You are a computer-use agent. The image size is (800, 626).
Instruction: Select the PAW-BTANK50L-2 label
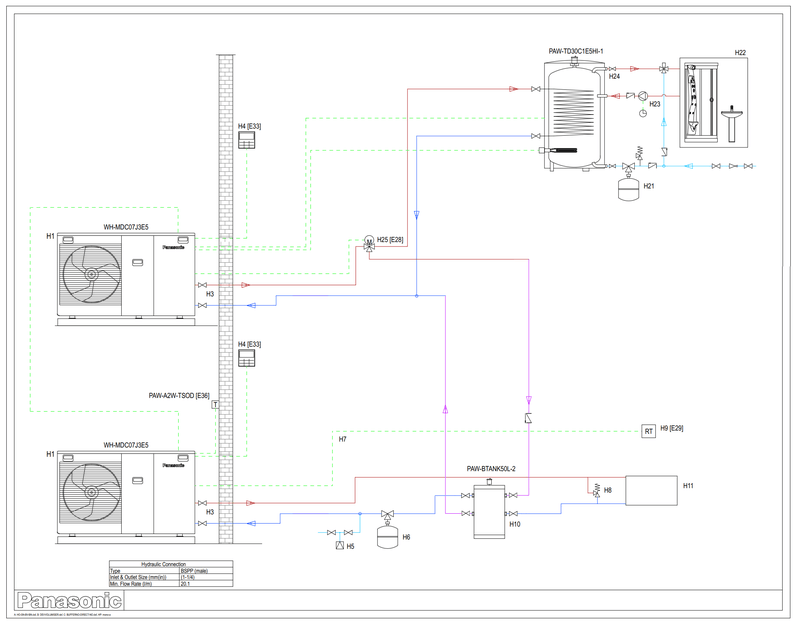tap(491, 469)
